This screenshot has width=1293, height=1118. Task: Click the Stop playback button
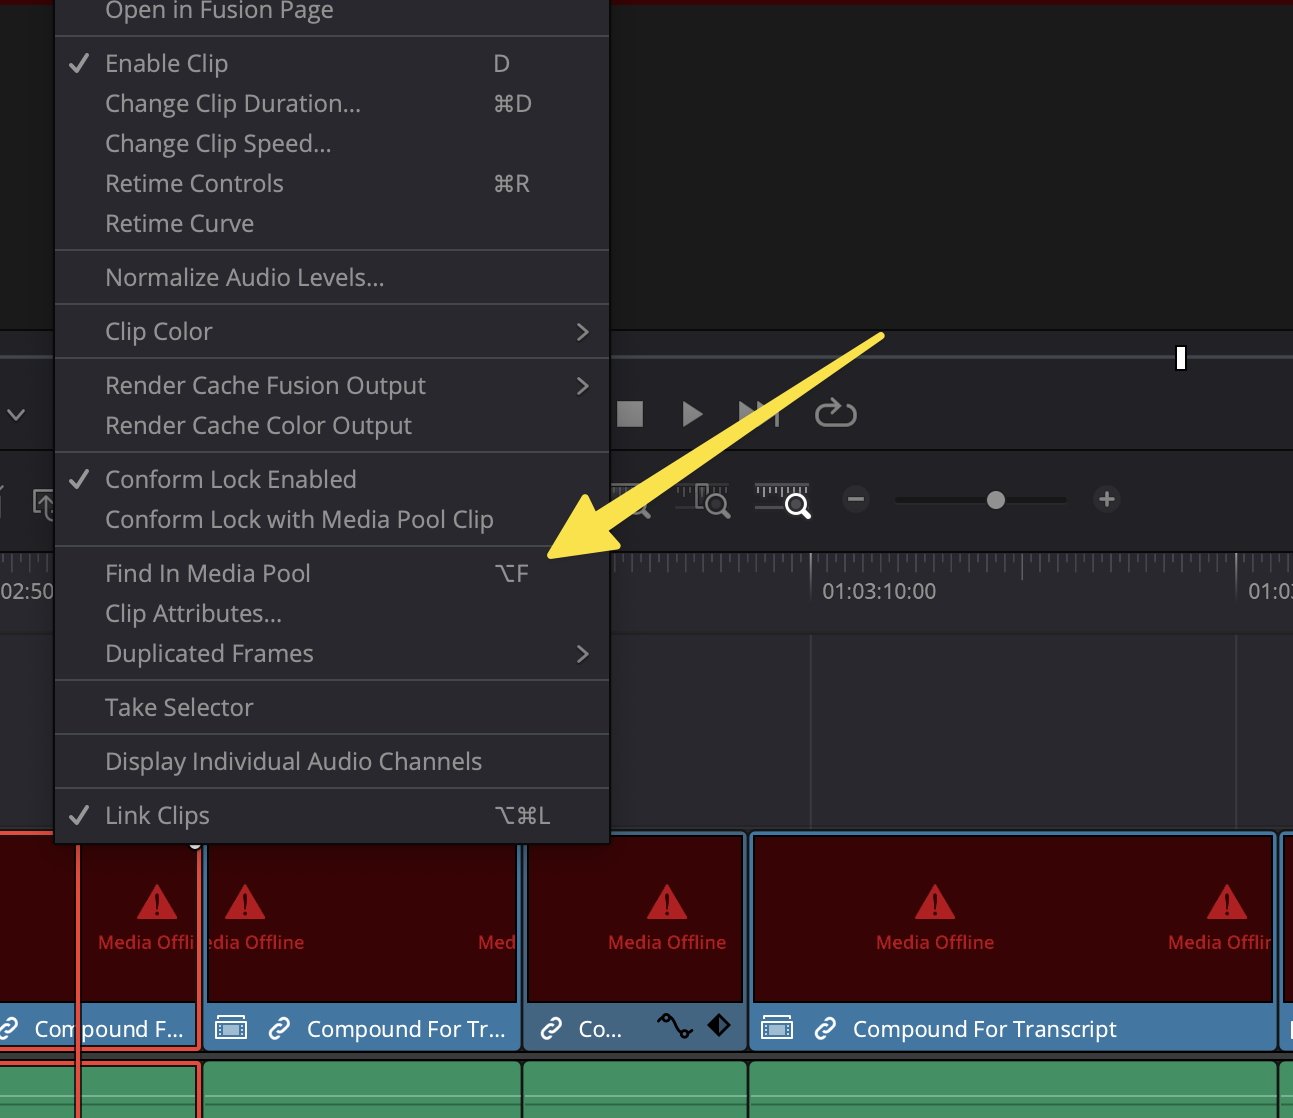pos(630,414)
